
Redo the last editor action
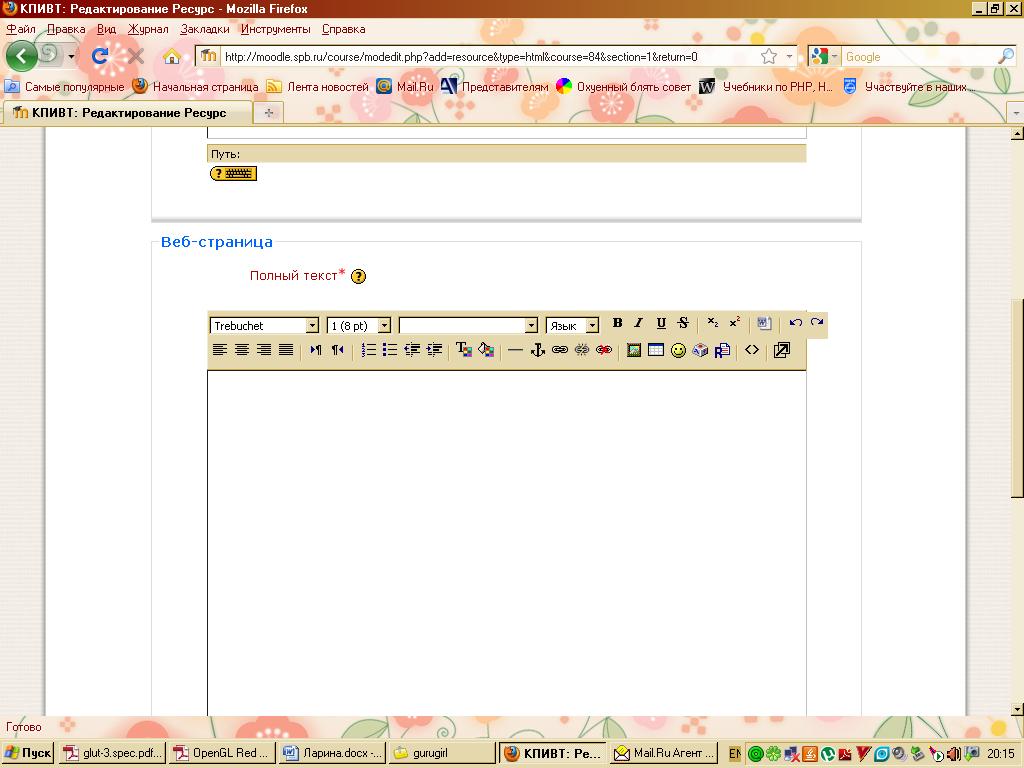pyautogui.click(x=817, y=323)
